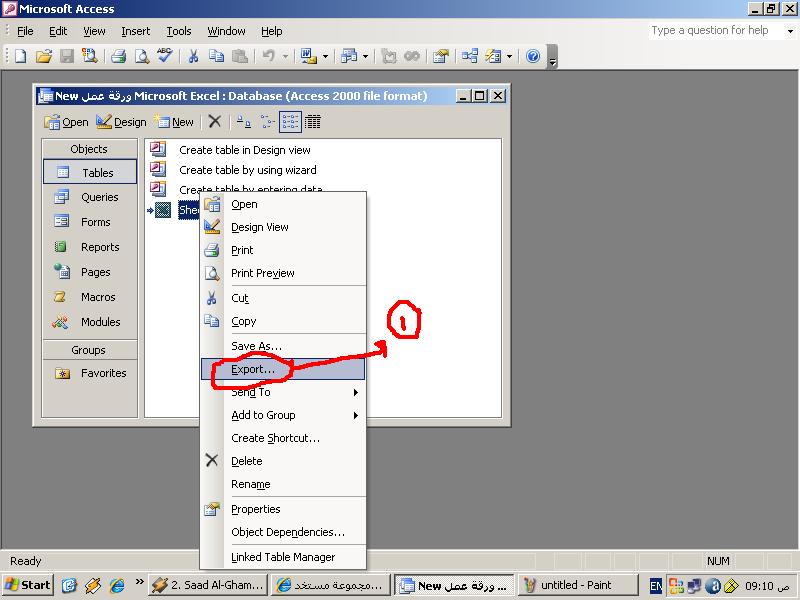The image size is (800, 600).
Task: Click the Relationships toolbar icon
Action: pos(469,57)
